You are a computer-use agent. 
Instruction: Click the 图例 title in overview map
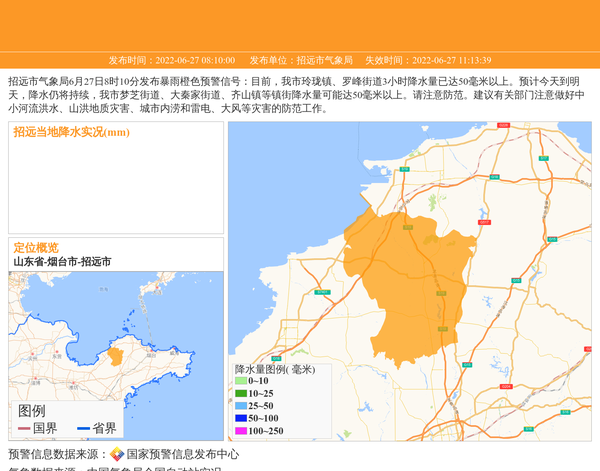click(32, 411)
